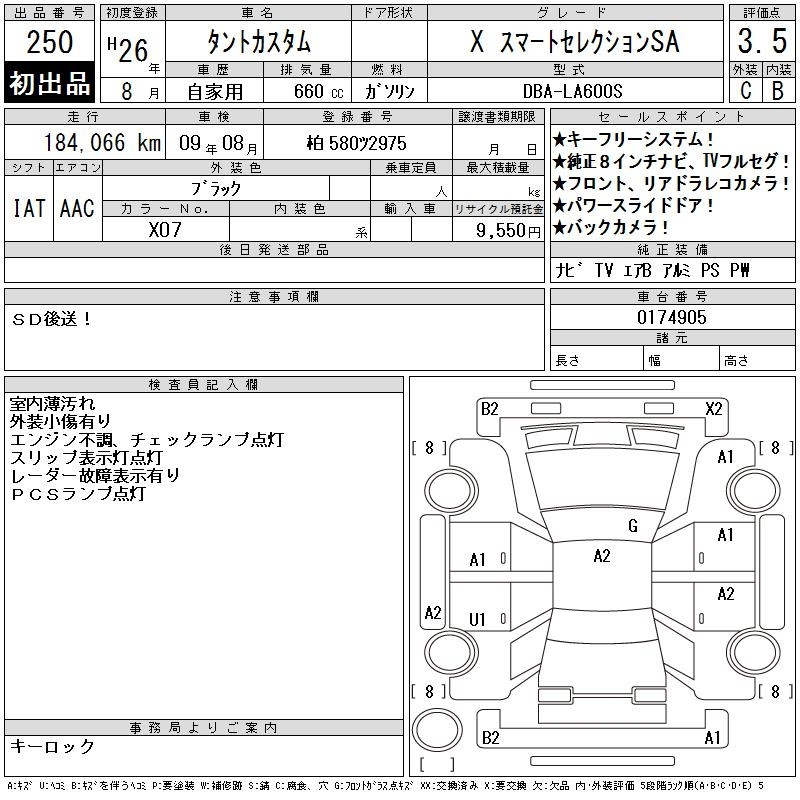
Task: Select inspection expiry "09年08月"
Action: pyautogui.click(x=218, y=144)
